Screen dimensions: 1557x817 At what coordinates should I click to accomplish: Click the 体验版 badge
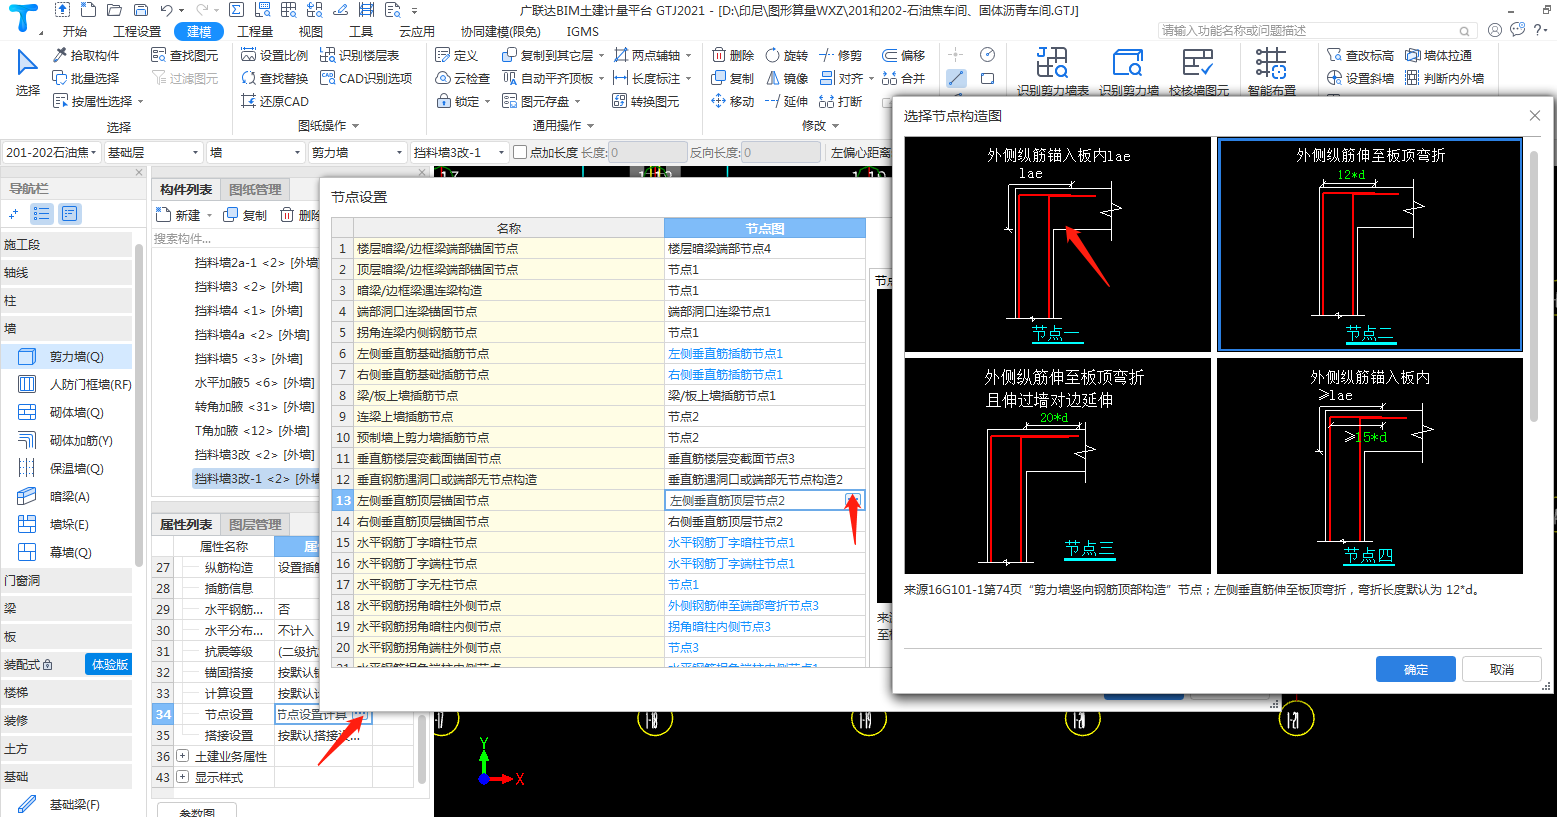point(109,664)
